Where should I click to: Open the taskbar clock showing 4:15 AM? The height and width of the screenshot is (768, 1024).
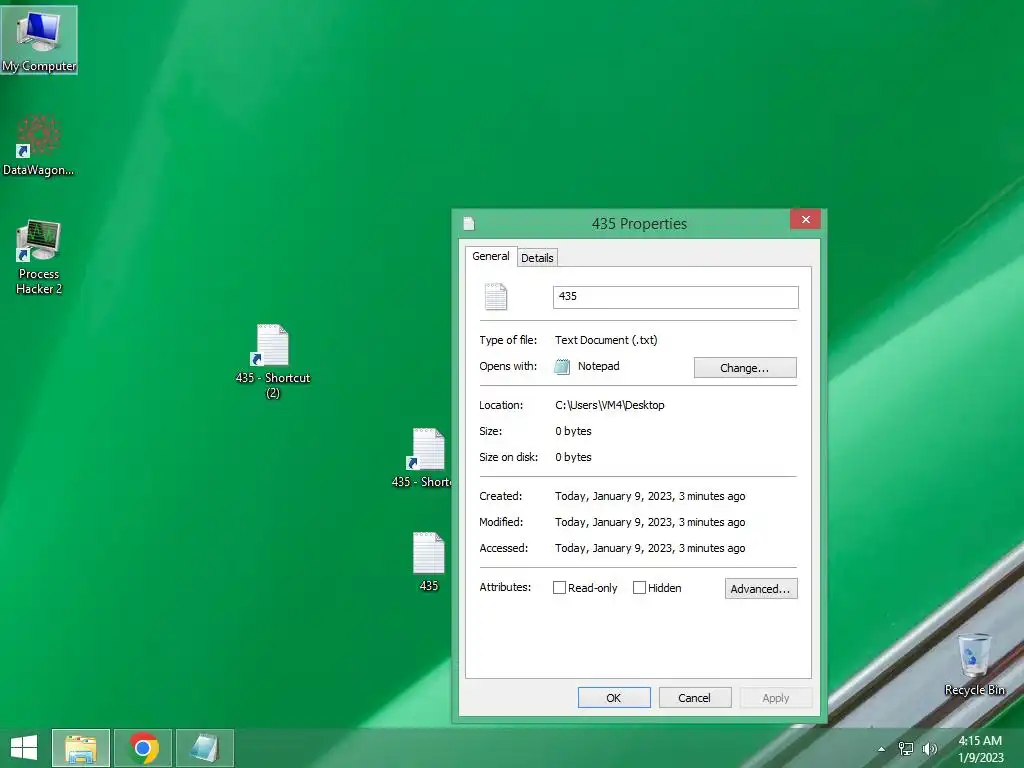pyautogui.click(x=980, y=748)
